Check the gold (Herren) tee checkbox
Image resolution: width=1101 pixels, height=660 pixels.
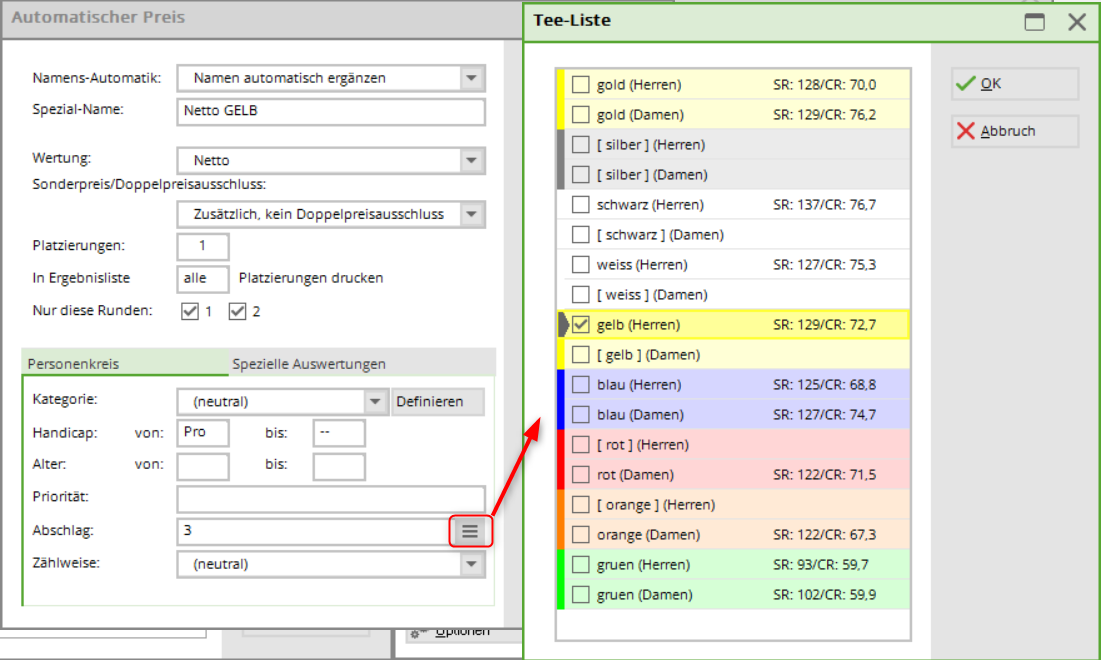(581, 85)
